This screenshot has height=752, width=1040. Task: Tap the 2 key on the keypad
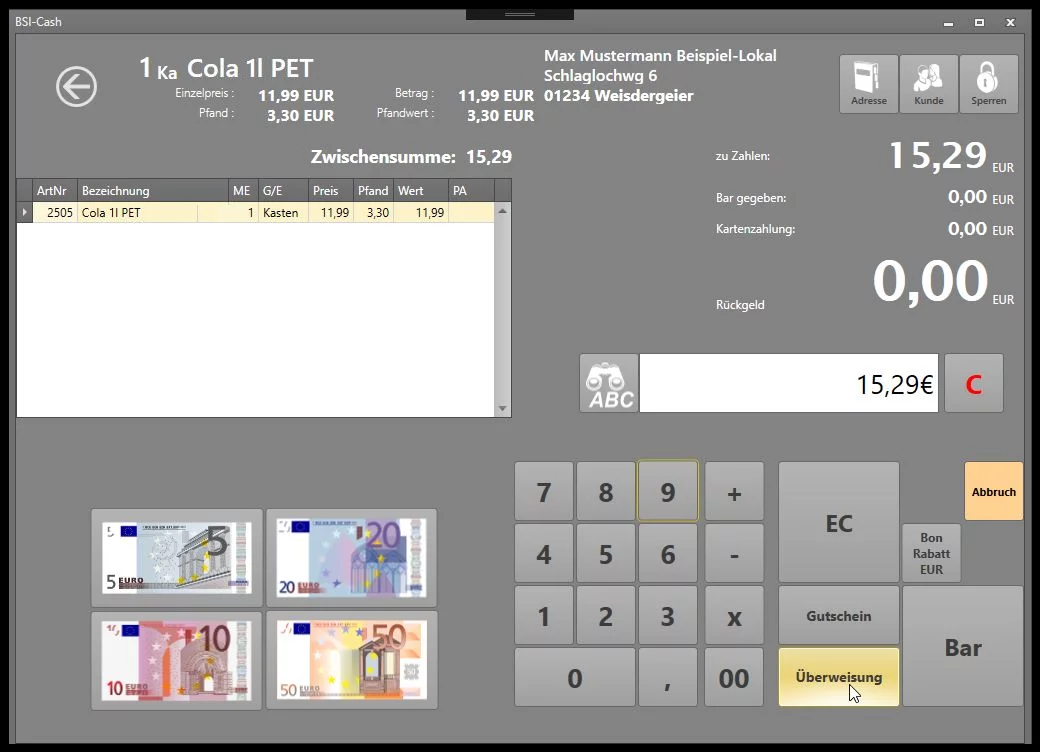pos(606,615)
